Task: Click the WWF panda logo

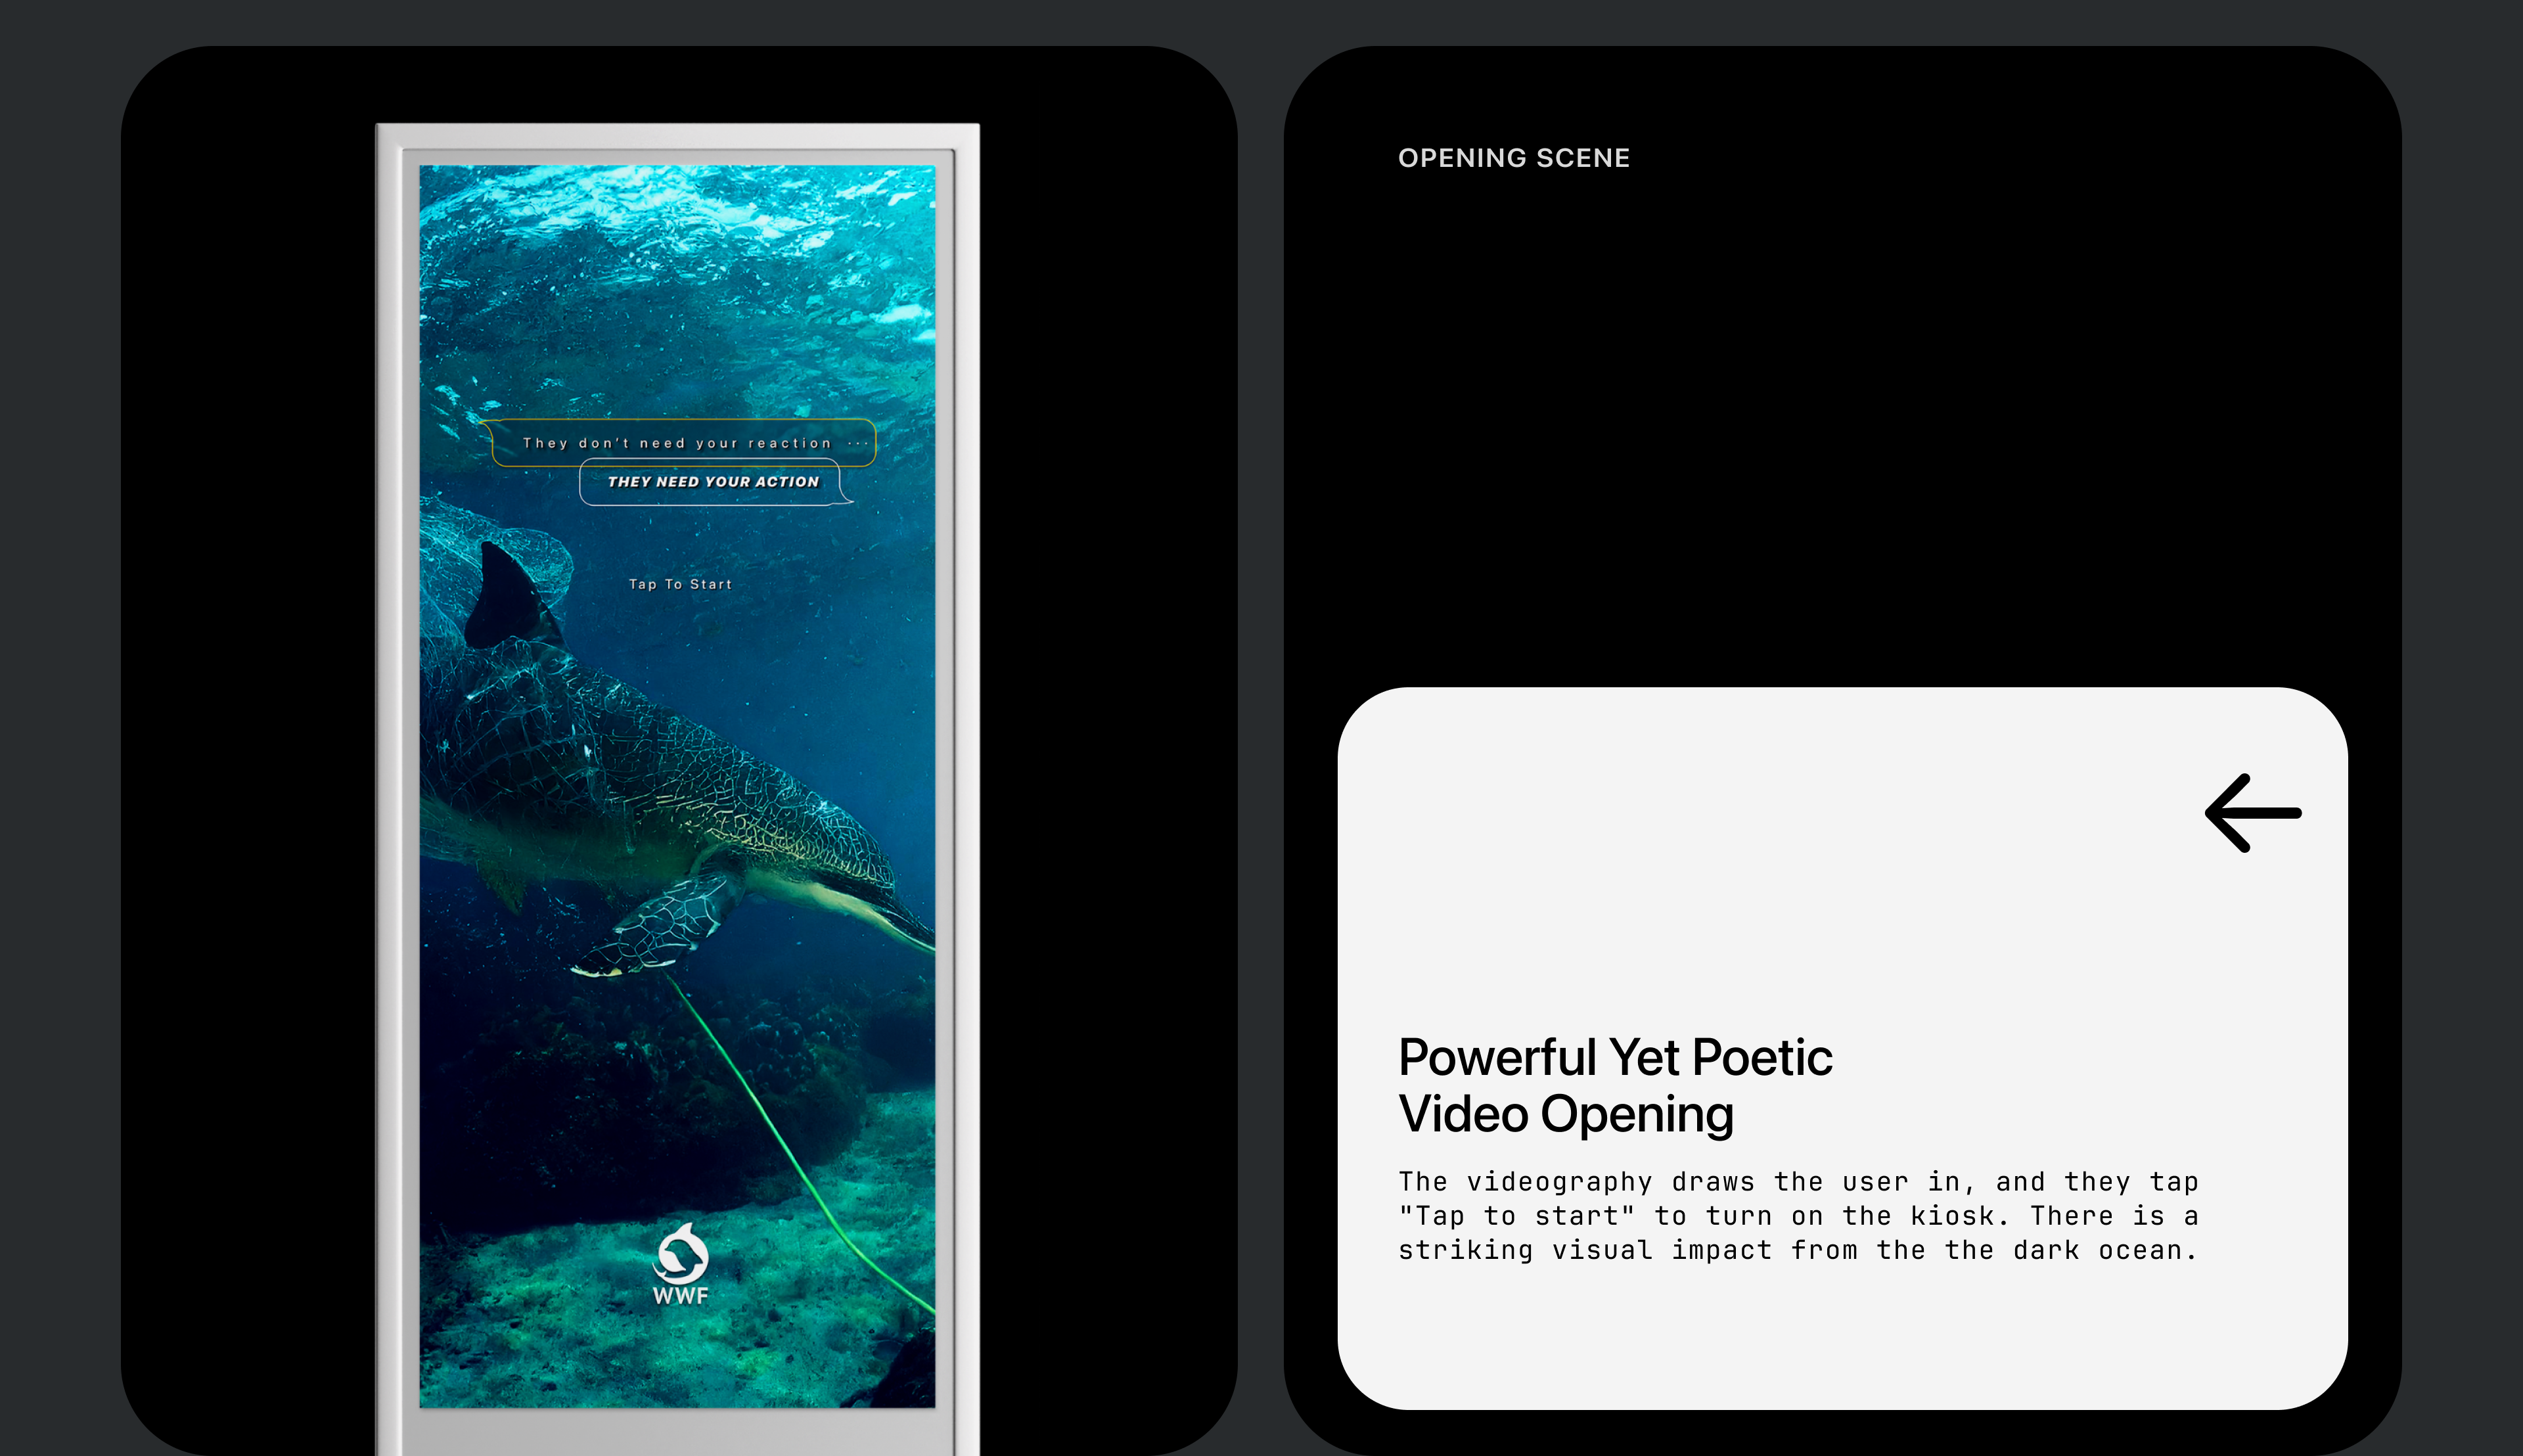Action: click(x=681, y=1254)
